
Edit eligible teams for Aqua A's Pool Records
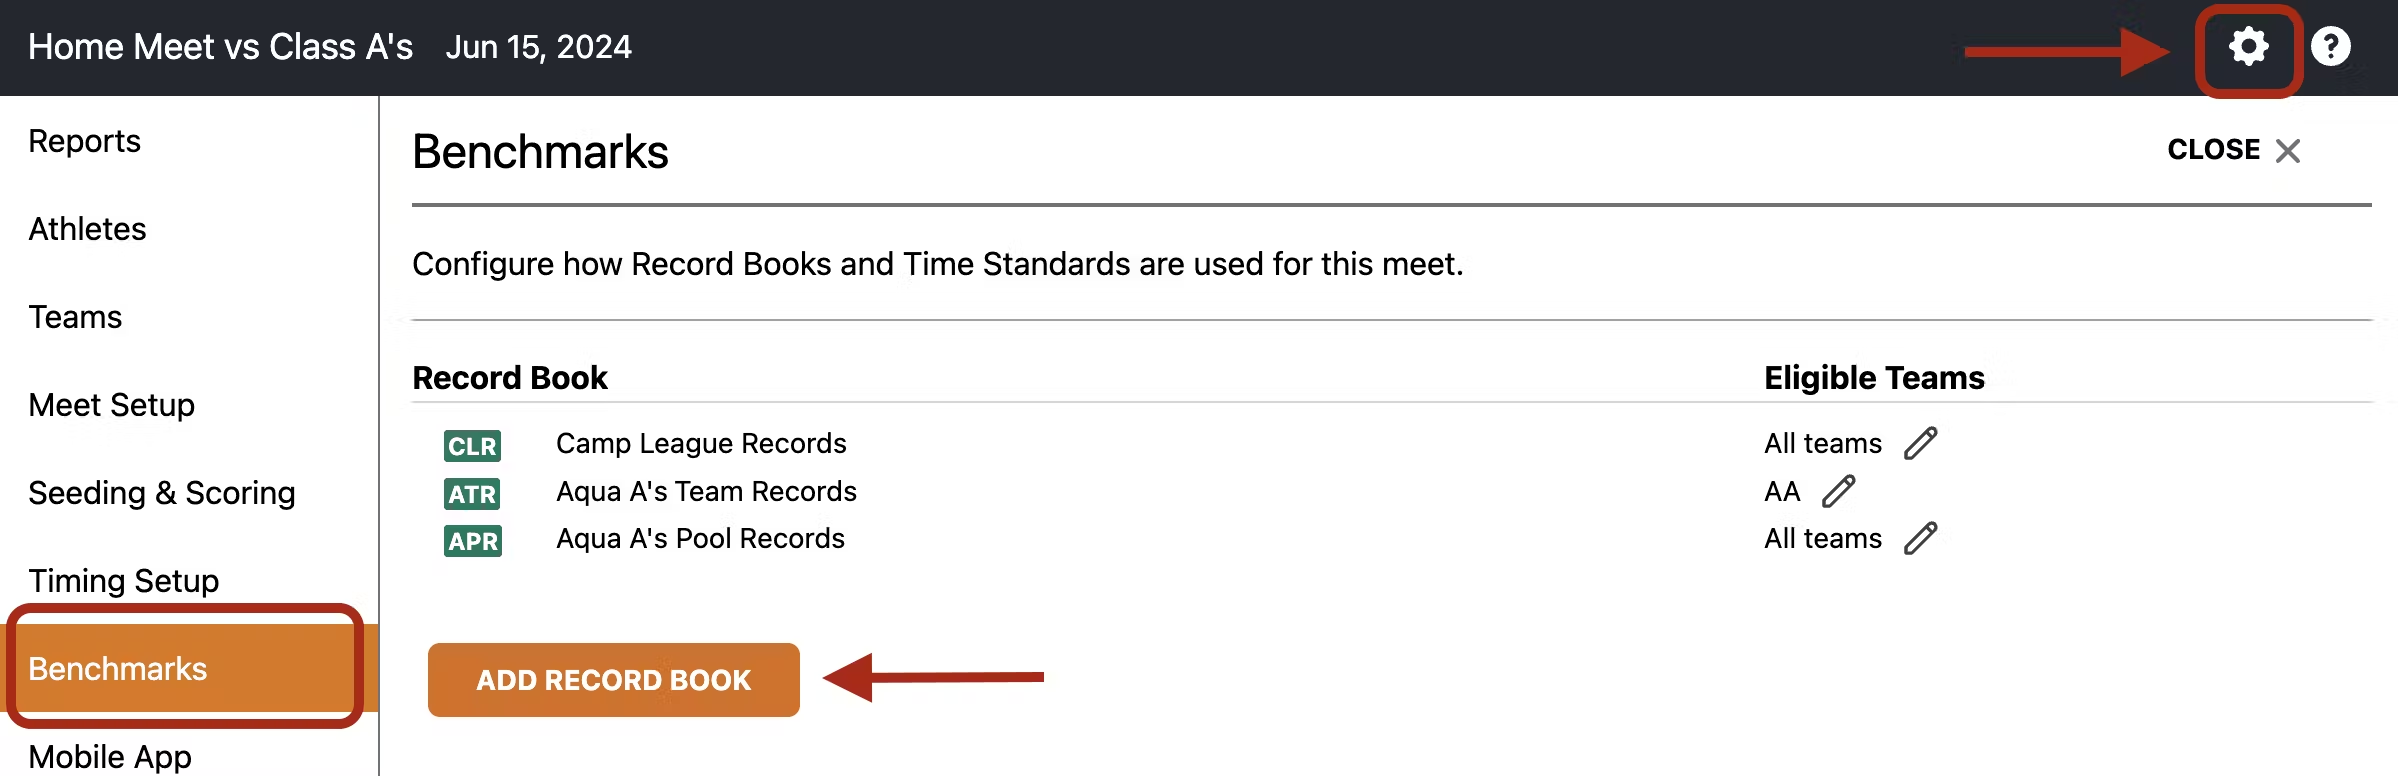(1920, 538)
